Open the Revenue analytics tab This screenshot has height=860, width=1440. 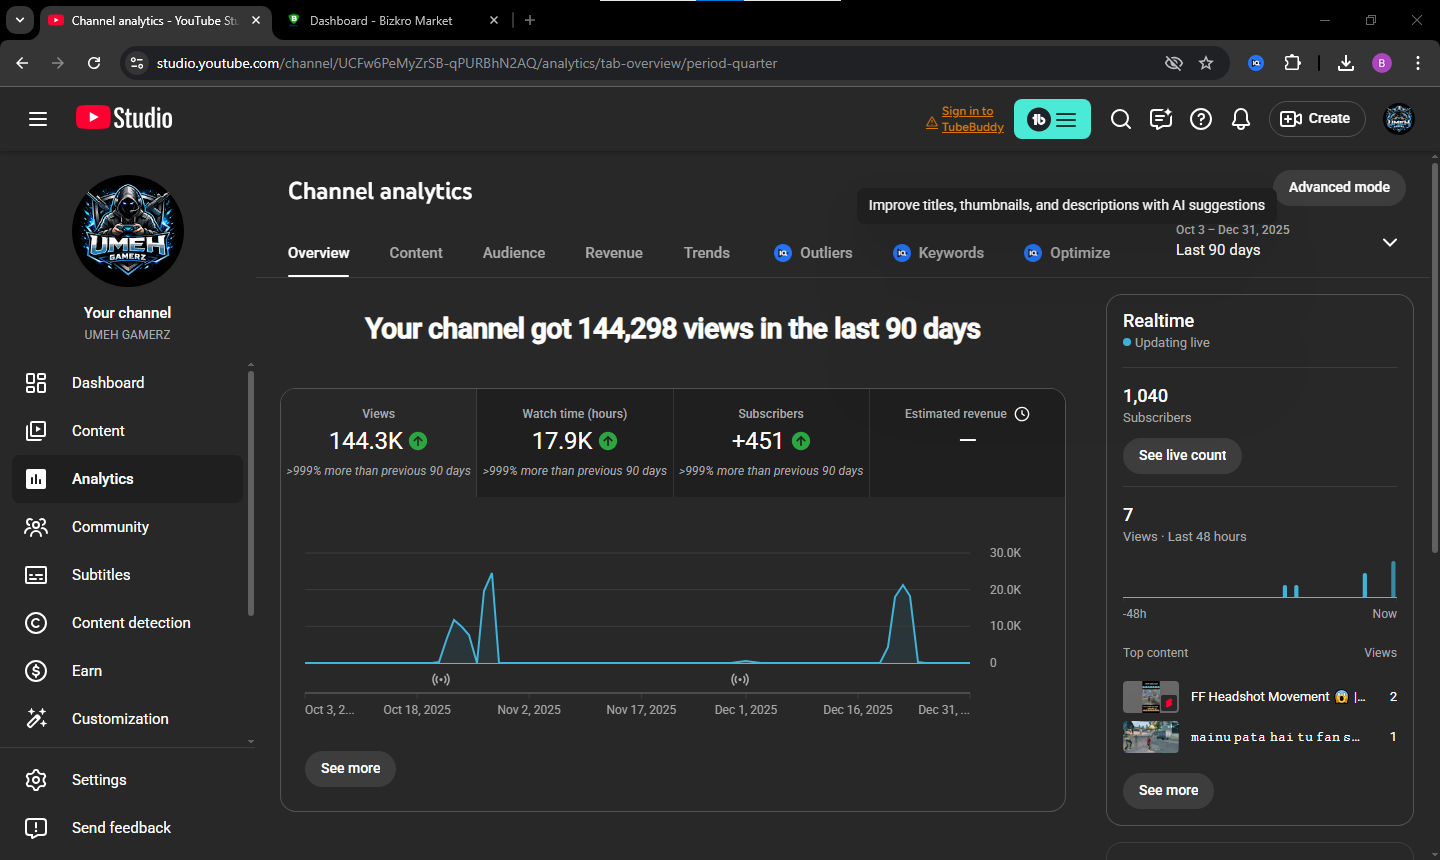(x=614, y=253)
